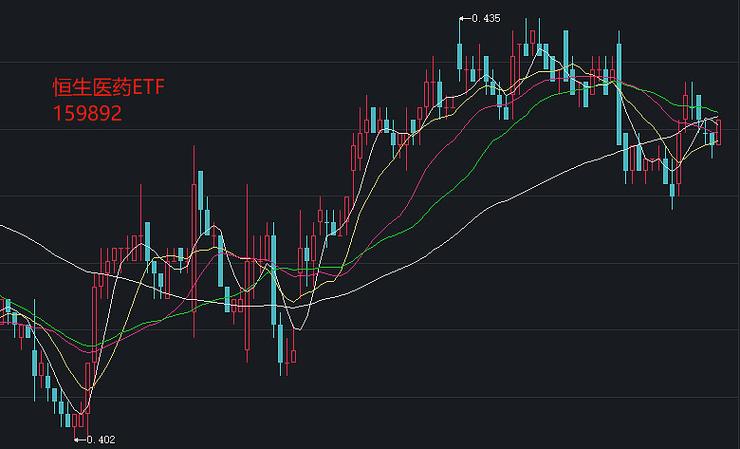
Task: Click the white short-term line's deep dip mid-chart
Action: pyautogui.click(x=295, y=326)
